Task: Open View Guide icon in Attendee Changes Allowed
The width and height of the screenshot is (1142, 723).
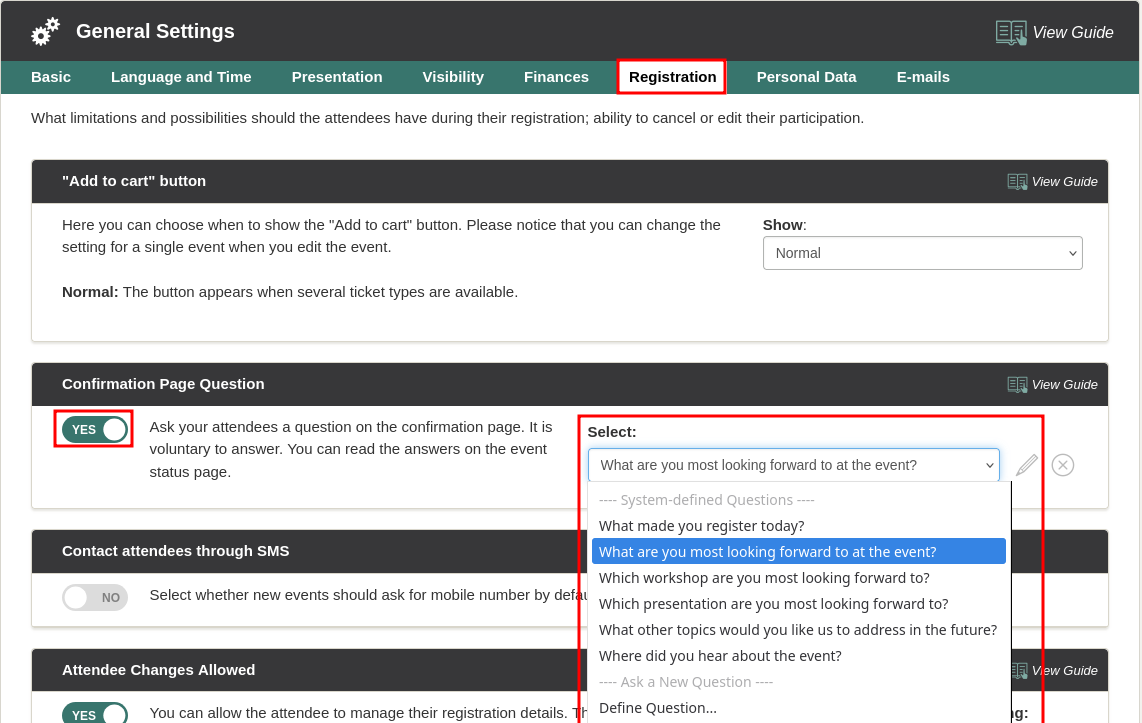Action: pos(1019,671)
